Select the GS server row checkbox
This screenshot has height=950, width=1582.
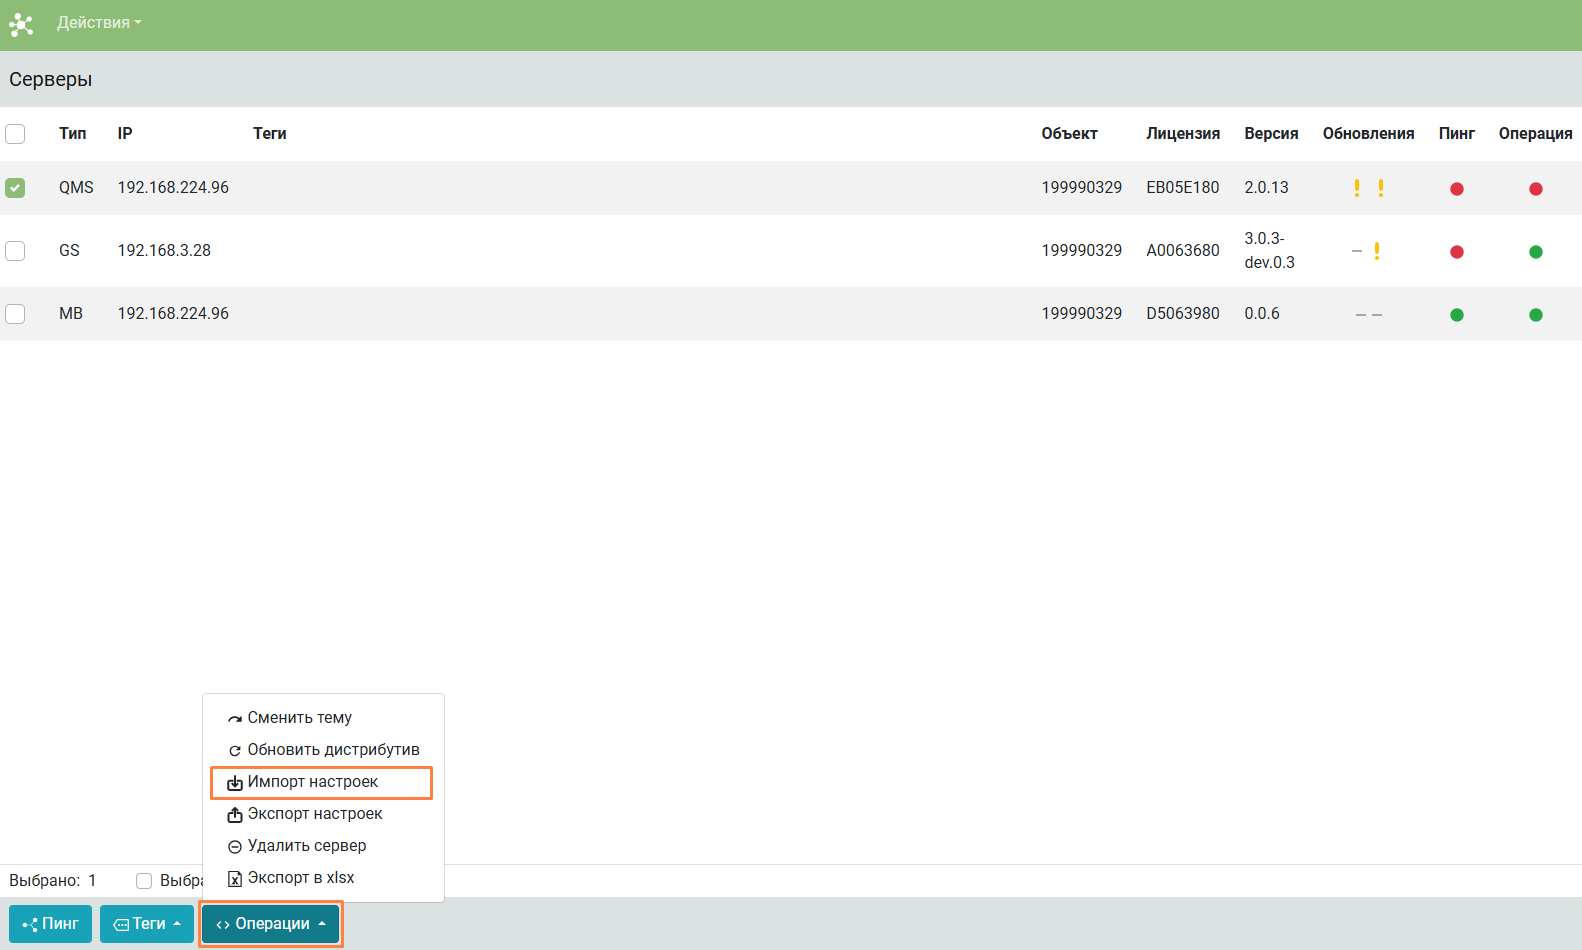pyautogui.click(x=15, y=251)
